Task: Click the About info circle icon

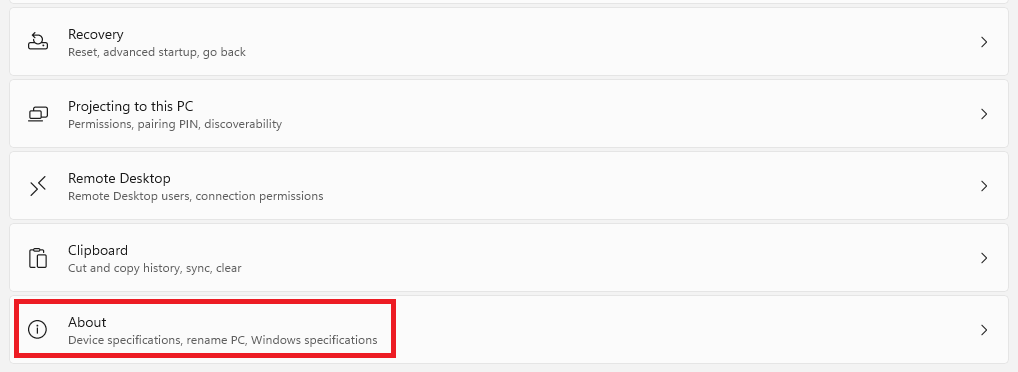Action: coord(38,330)
